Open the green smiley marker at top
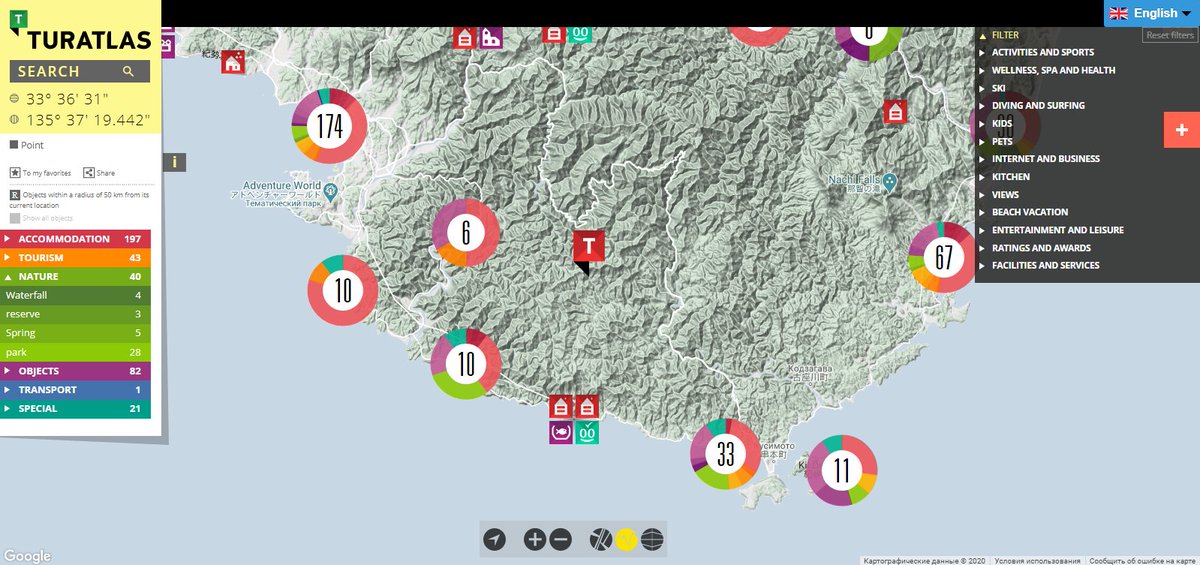The width and height of the screenshot is (1200, 565). 581,34
